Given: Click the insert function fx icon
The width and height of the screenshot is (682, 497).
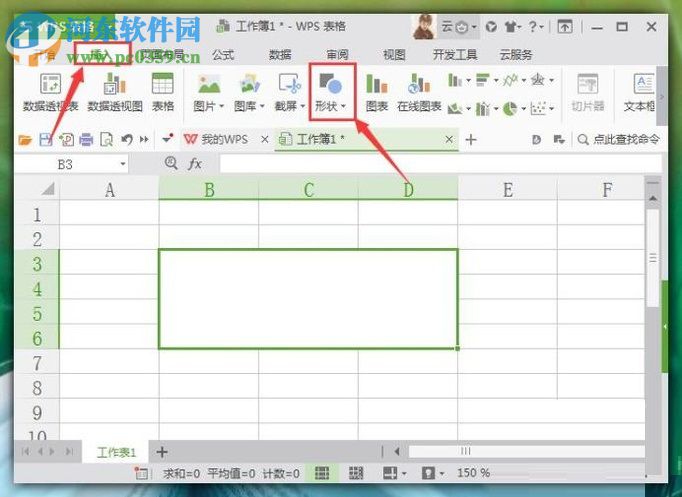Looking at the screenshot, I should point(195,164).
